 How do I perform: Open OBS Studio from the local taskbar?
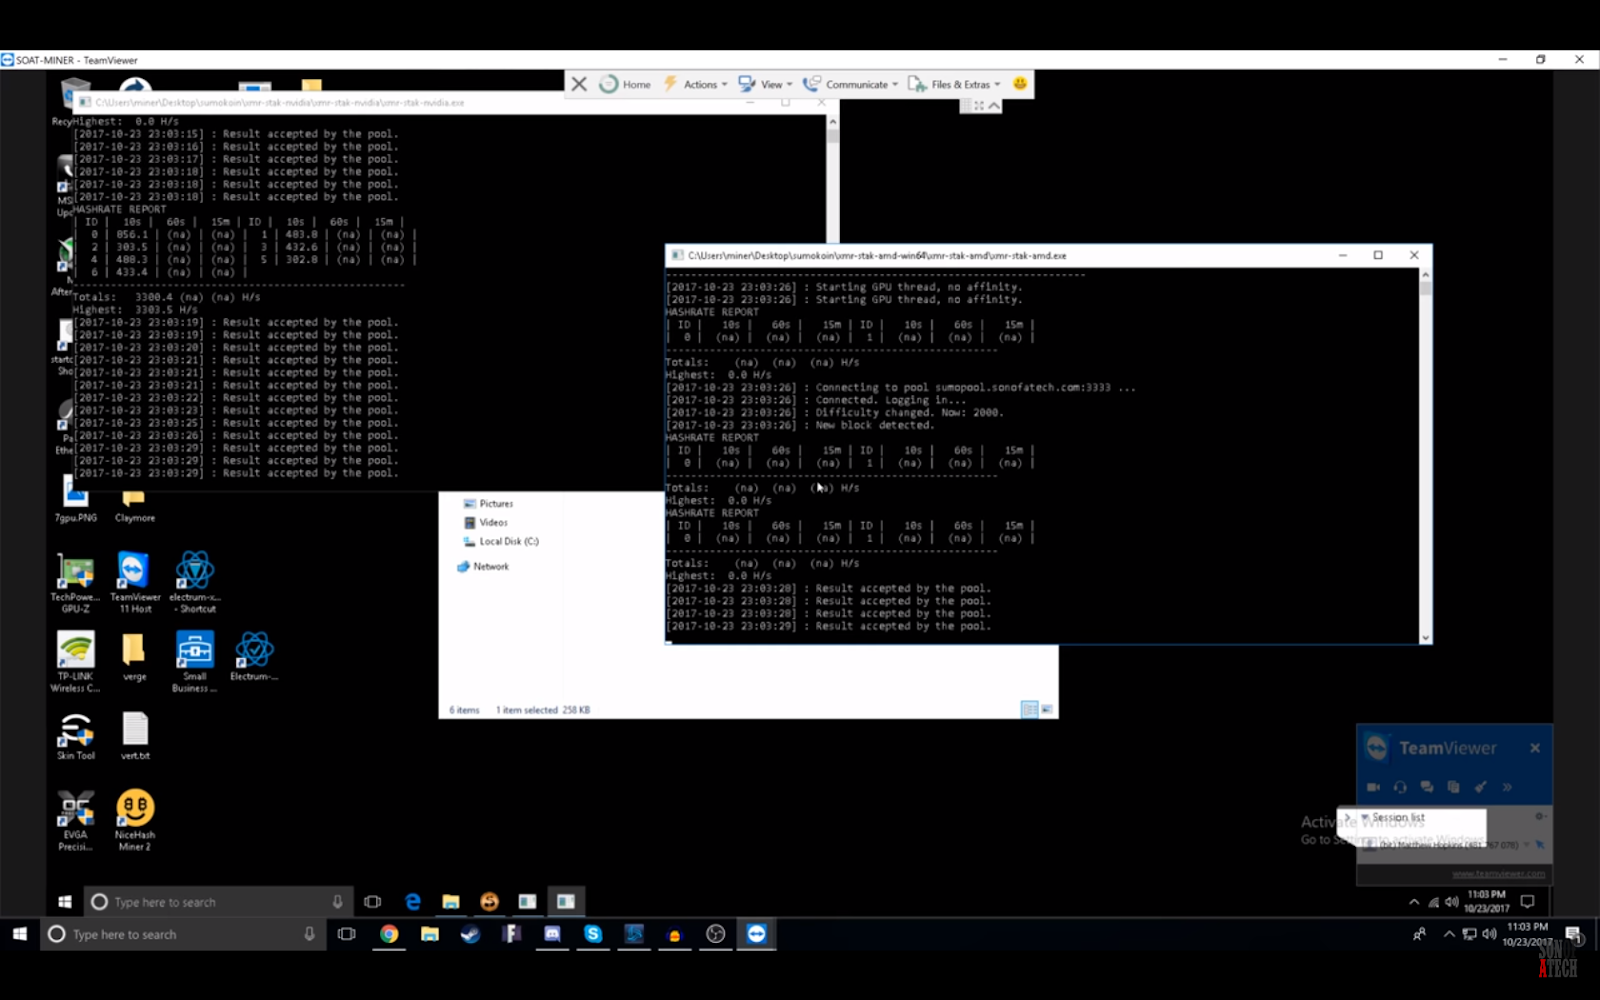click(715, 934)
